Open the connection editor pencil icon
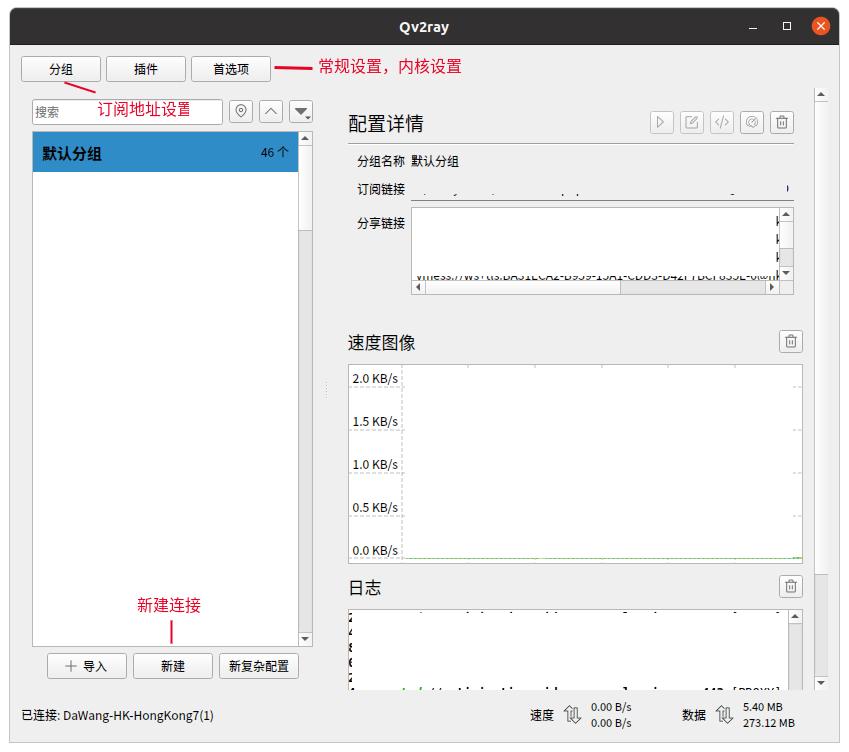 (690, 122)
